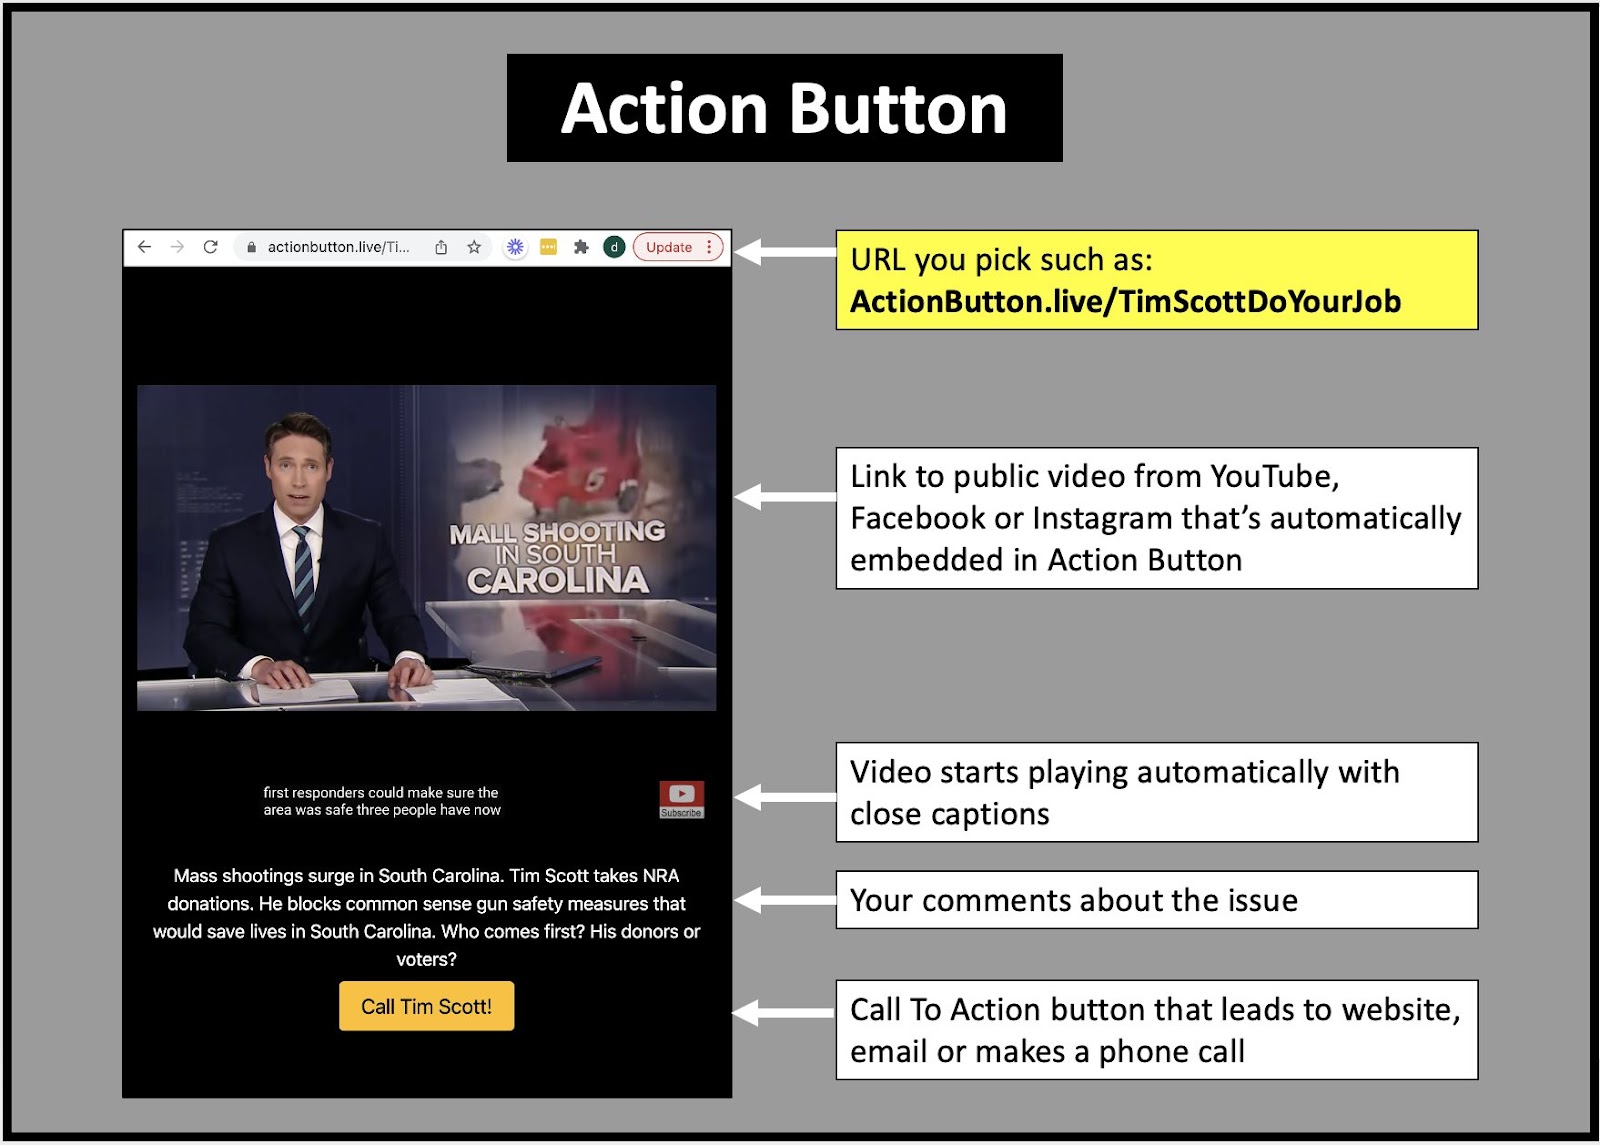Click the YouTube Subscribe icon
1600x1145 pixels.
pos(681,800)
